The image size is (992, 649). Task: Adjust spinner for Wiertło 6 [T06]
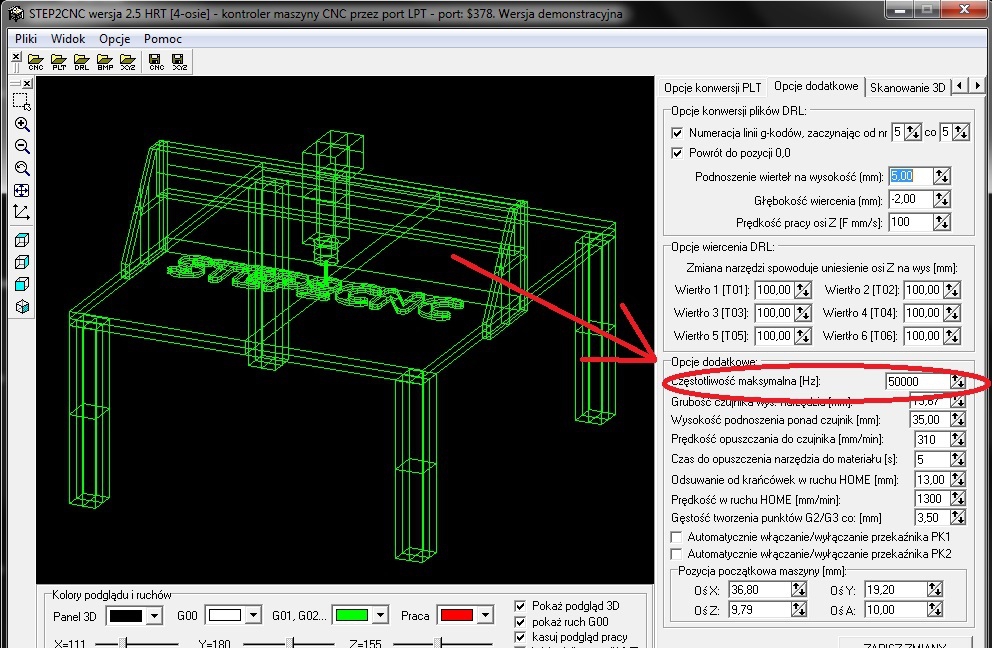[952, 336]
